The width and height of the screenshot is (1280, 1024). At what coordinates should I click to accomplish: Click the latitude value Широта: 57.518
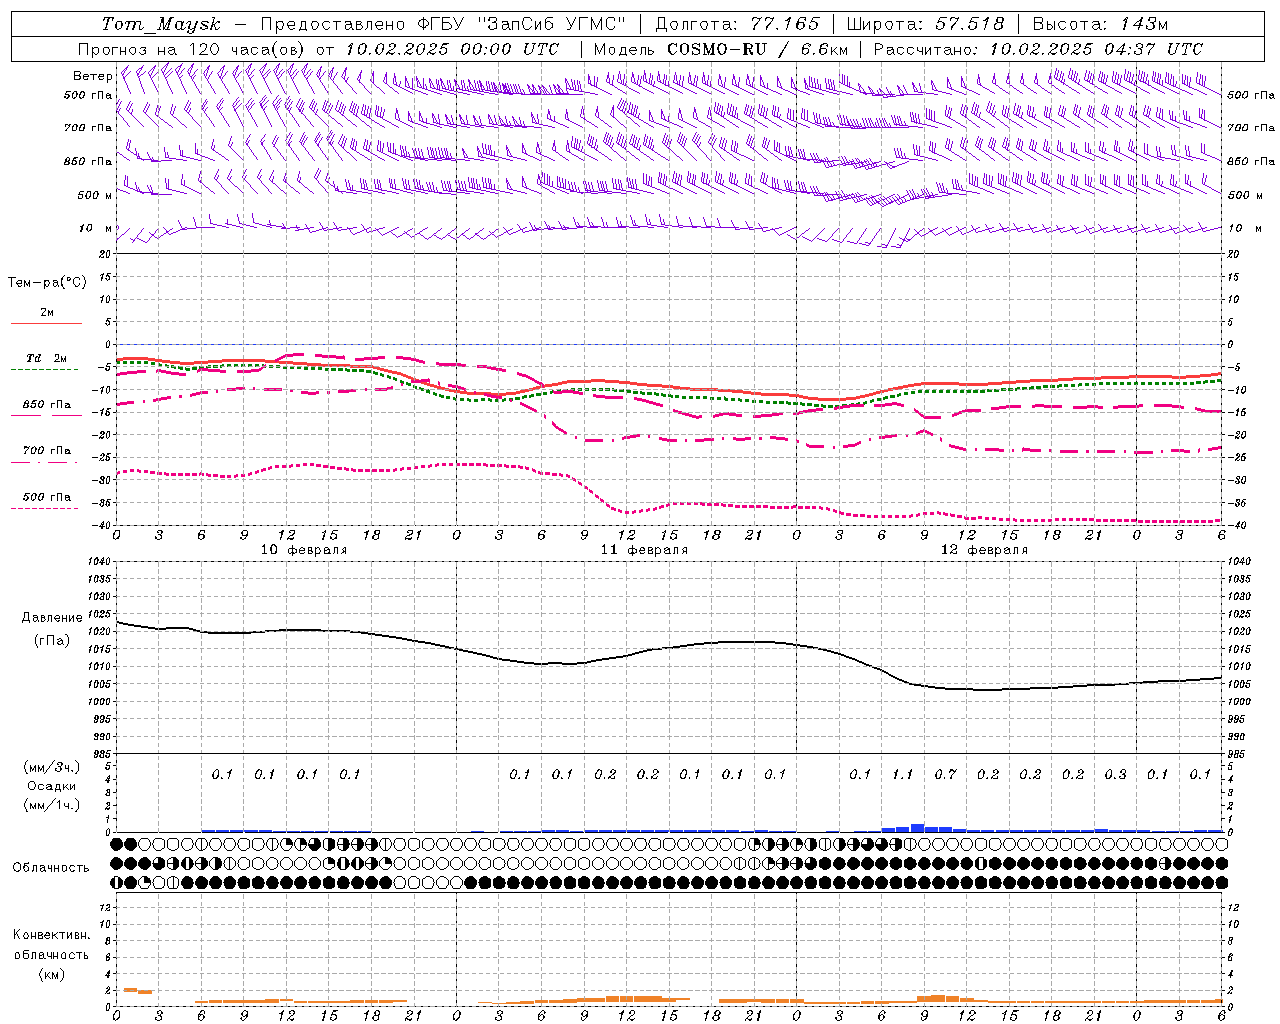[x=925, y=24]
